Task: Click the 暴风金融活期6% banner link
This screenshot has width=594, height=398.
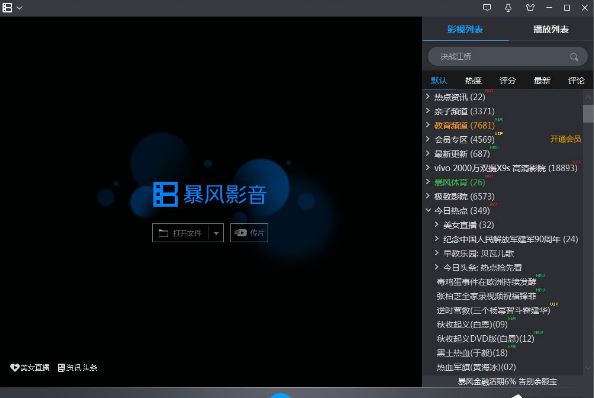Action: point(507,381)
